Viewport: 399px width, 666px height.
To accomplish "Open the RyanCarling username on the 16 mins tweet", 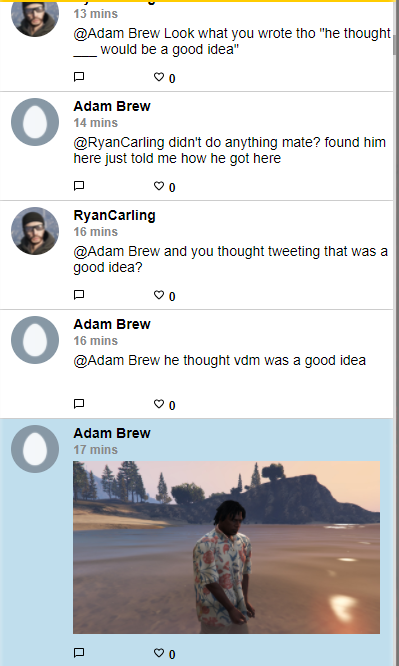I will coord(114,215).
